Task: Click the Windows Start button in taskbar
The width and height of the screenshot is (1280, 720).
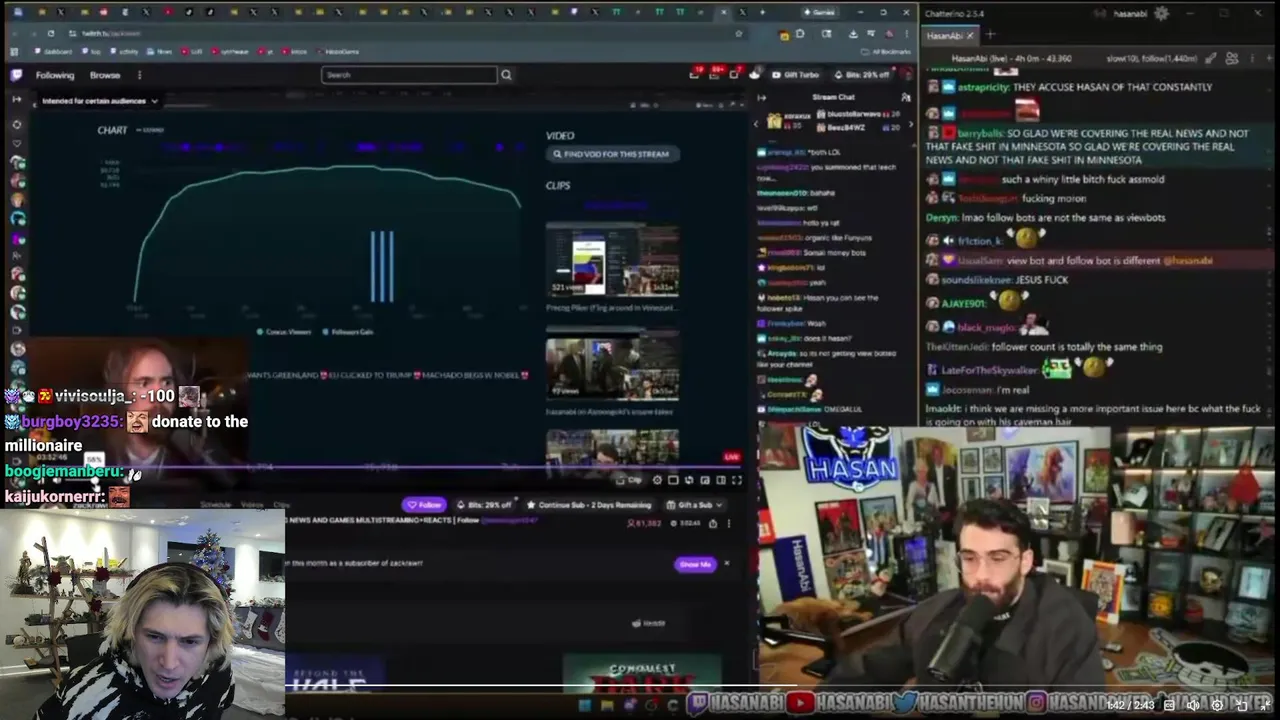Action: coord(585,706)
